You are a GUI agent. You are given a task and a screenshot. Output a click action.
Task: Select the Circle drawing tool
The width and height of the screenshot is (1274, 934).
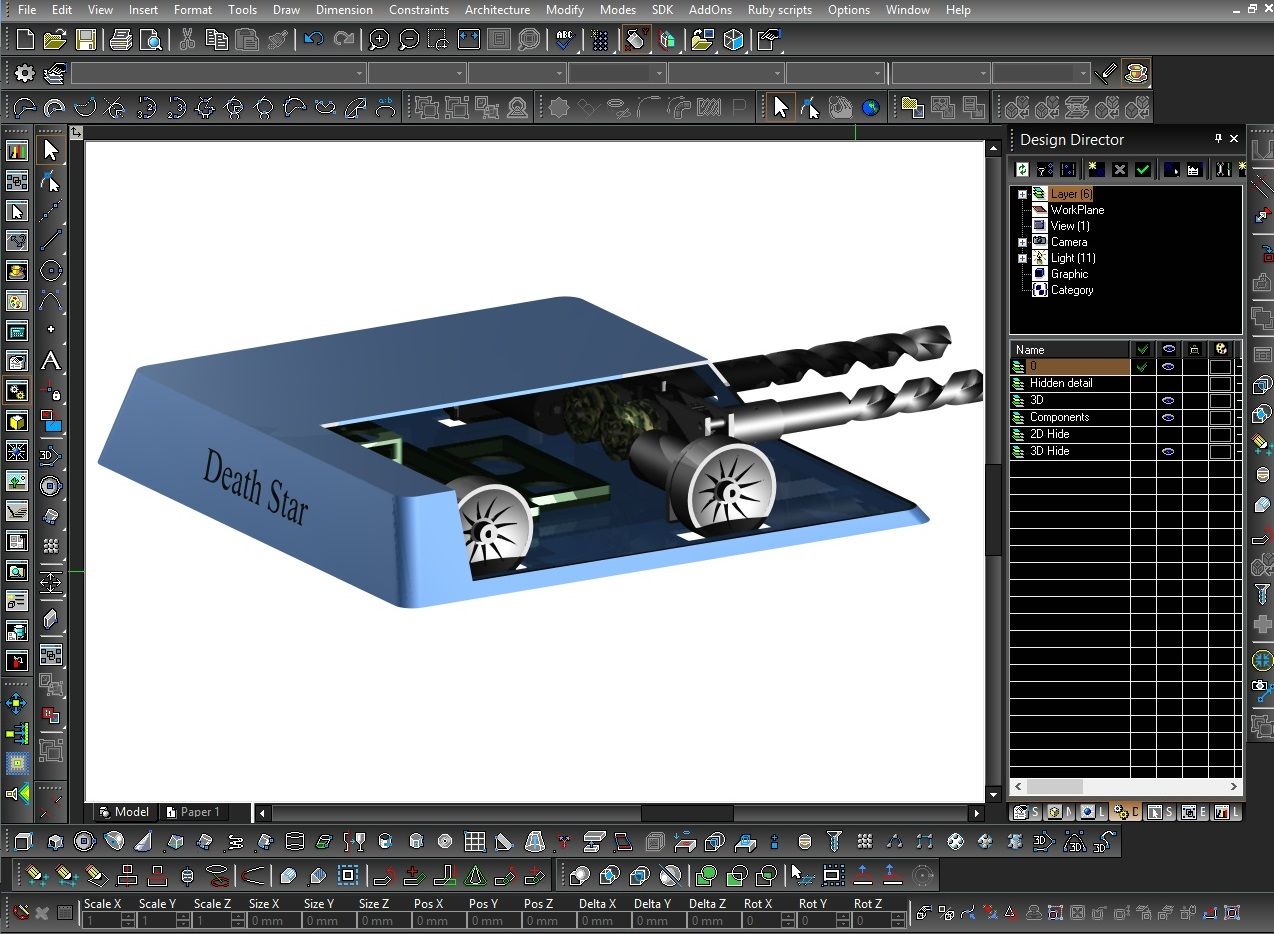(50, 271)
